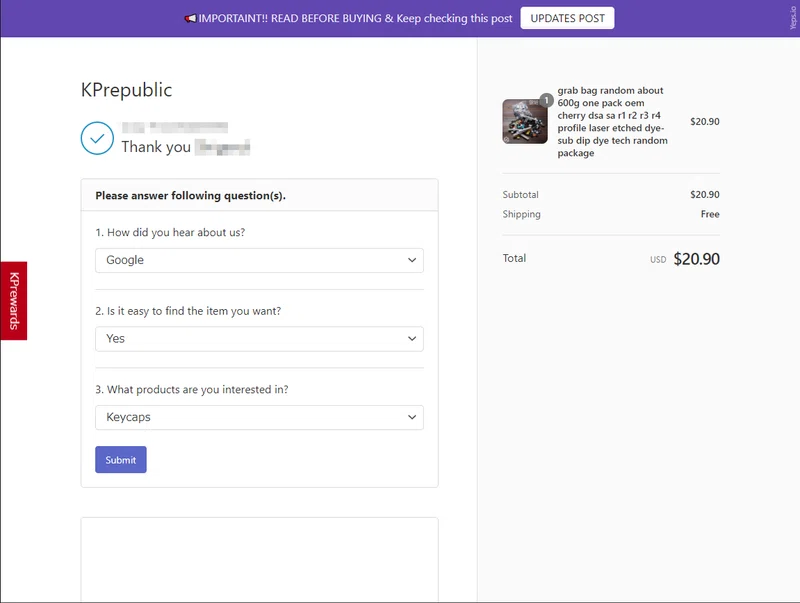Click the Subtotal label

[x=520, y=194]
